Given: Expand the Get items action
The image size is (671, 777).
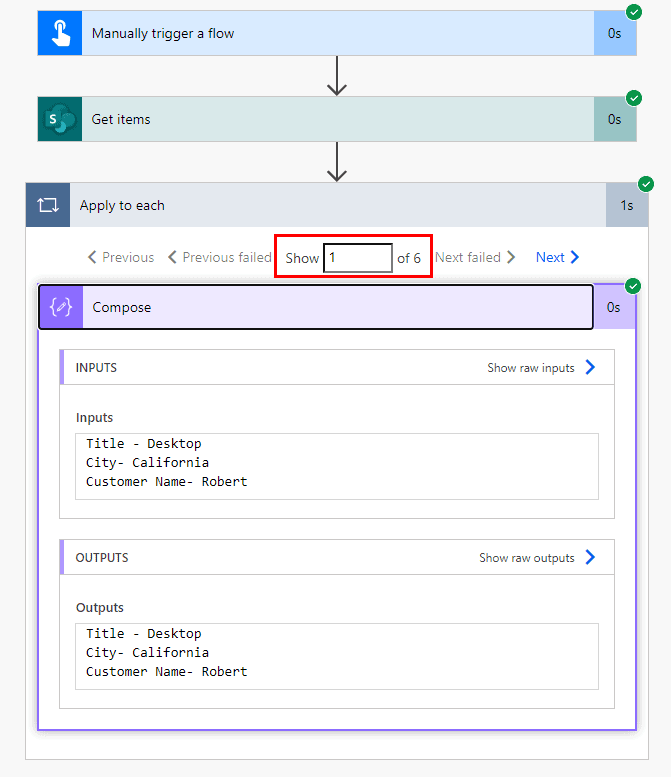Looking at the screenshot, I should click(x=337, y=119).
